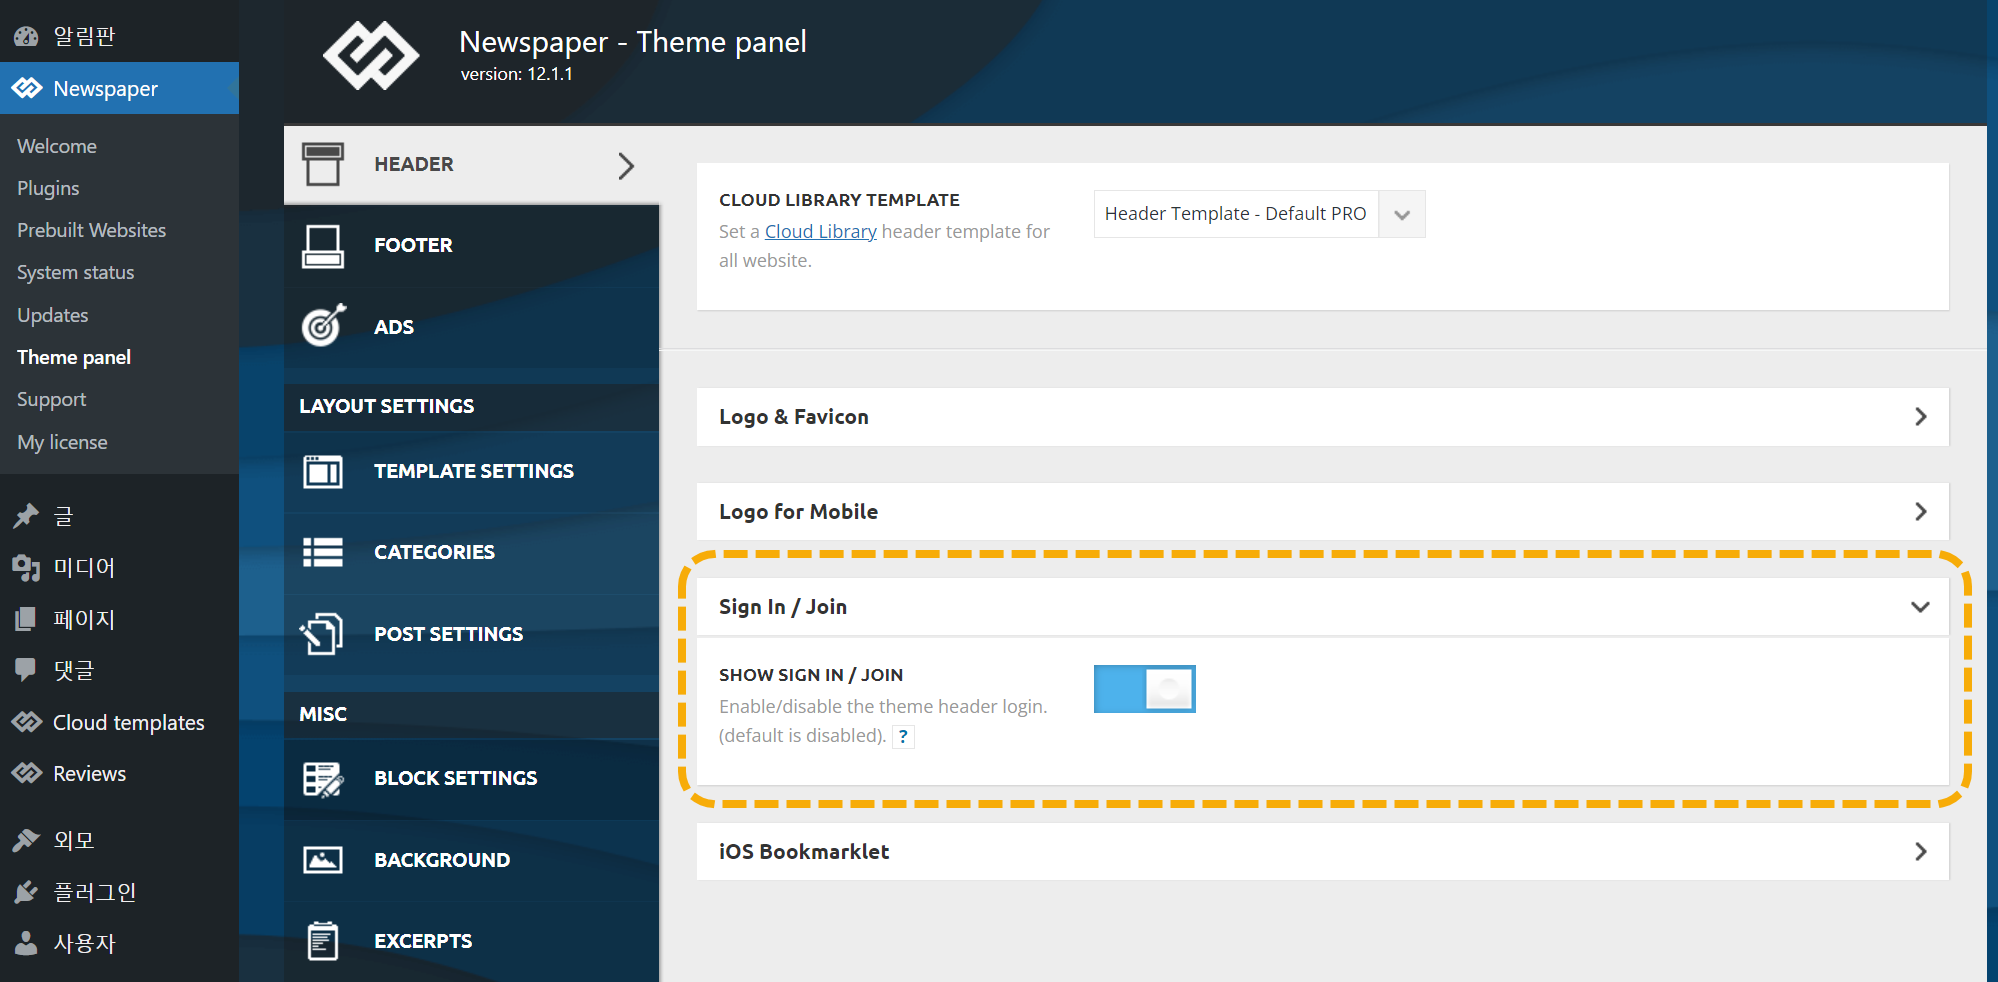Click the Background image icon
1998x982 pixels.
click(x=323, y=860)
